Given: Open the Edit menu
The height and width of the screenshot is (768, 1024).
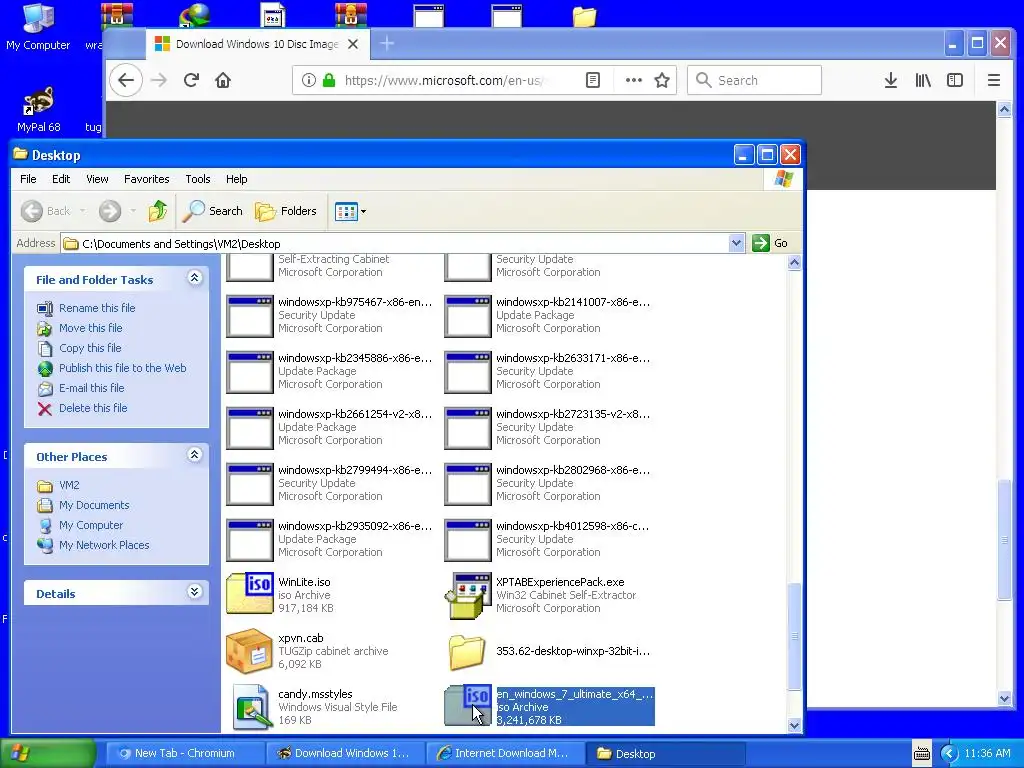Looking at the screenshot, I should [61, 179].
